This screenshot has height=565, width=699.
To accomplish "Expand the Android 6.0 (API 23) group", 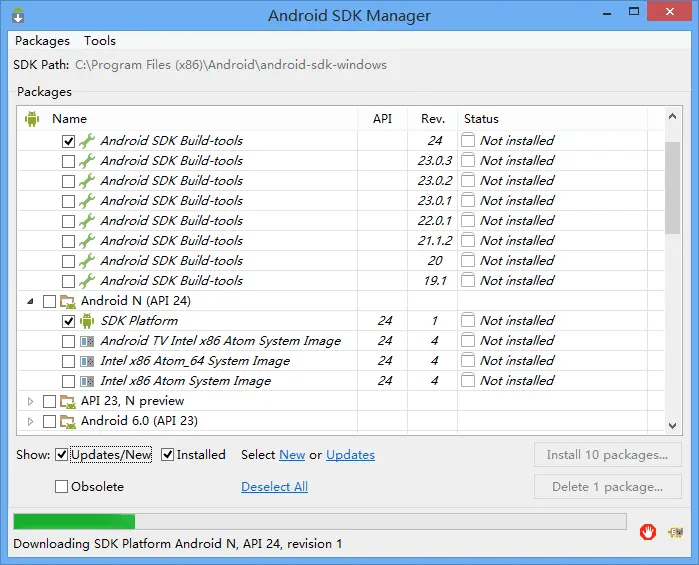I will [x=30, y=421].
